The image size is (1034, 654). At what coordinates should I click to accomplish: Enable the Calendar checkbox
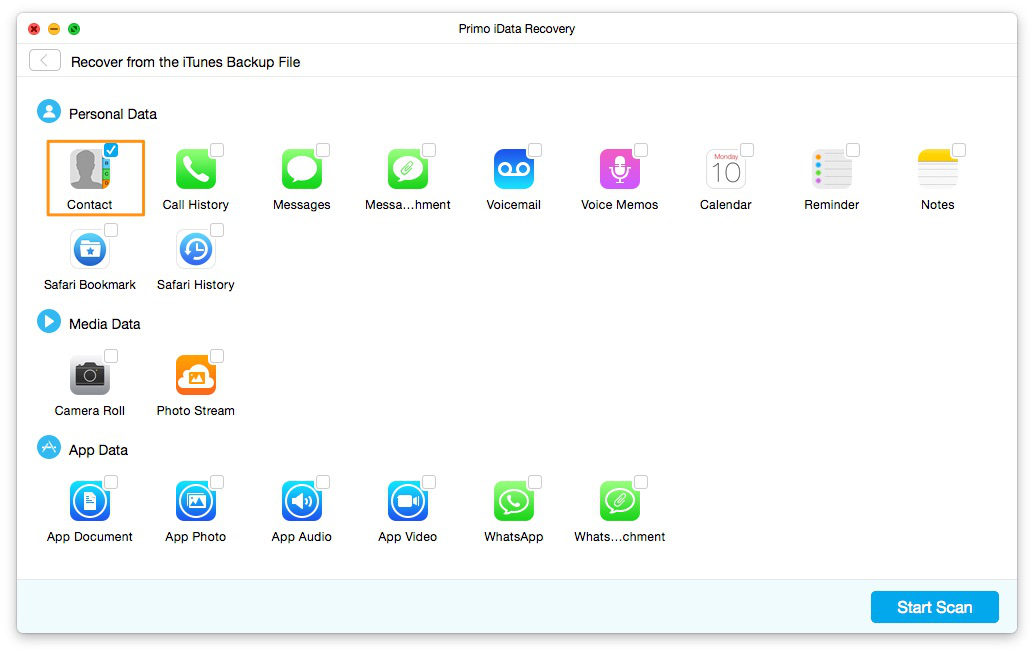point(747,150)
